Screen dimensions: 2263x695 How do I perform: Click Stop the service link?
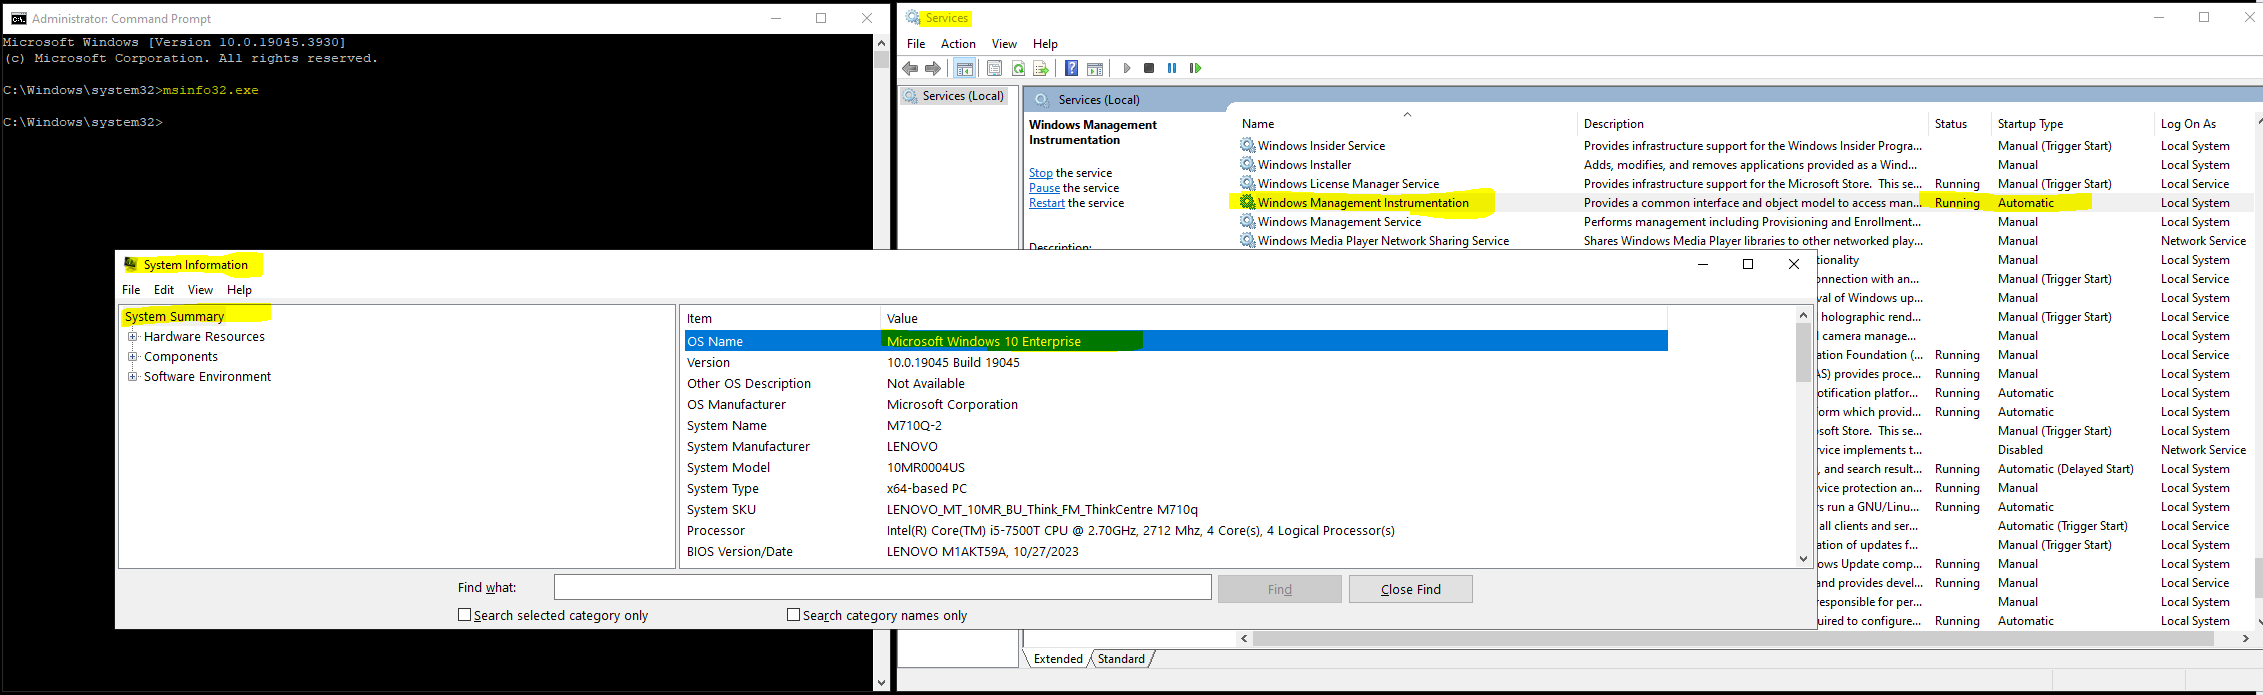(1041, 173)
